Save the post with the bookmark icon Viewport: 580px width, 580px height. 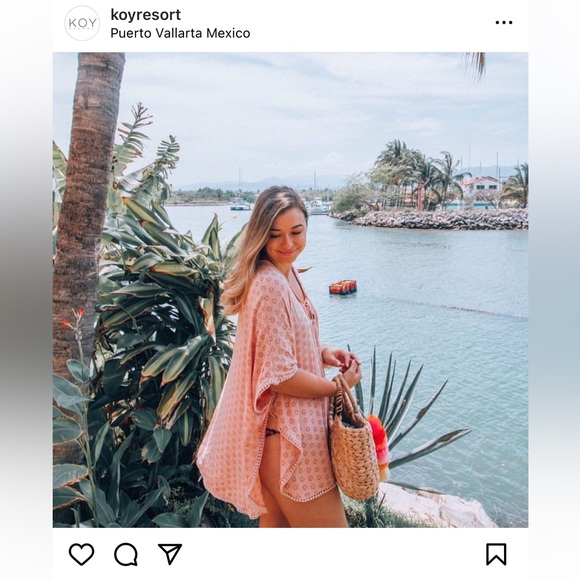(496, 554)
